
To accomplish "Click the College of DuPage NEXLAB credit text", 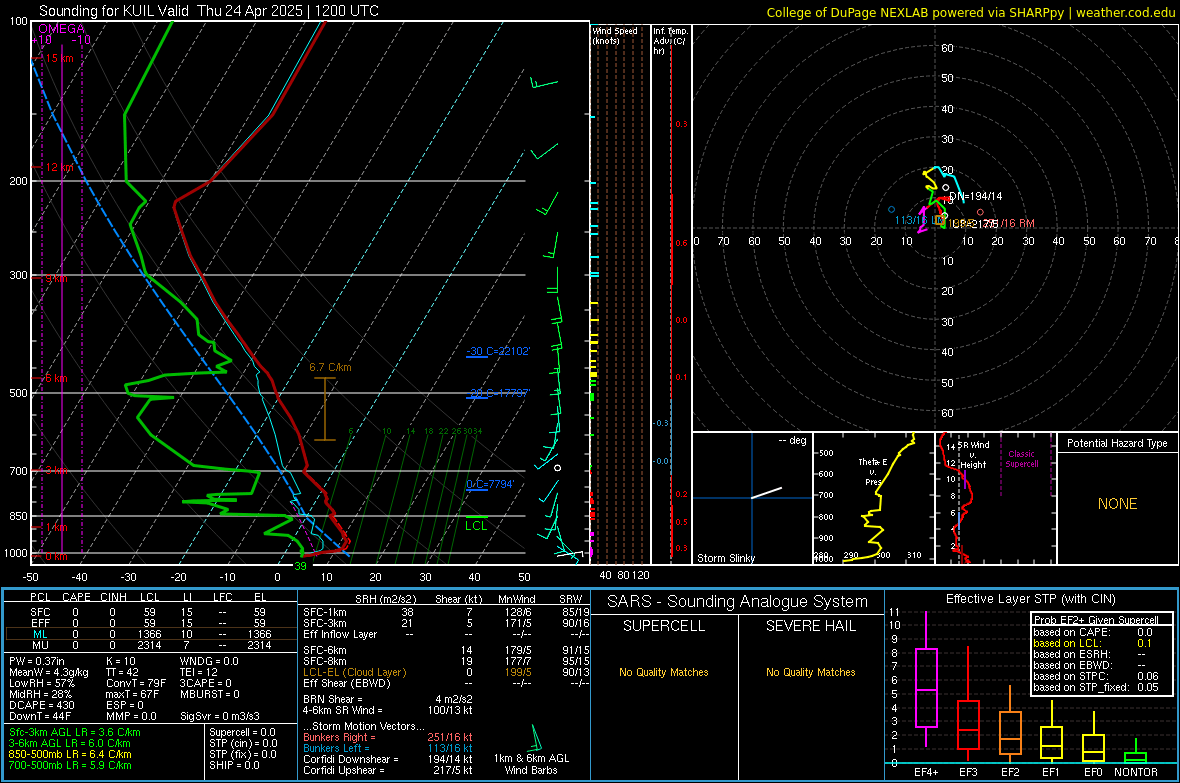I will tap(970, 12).
